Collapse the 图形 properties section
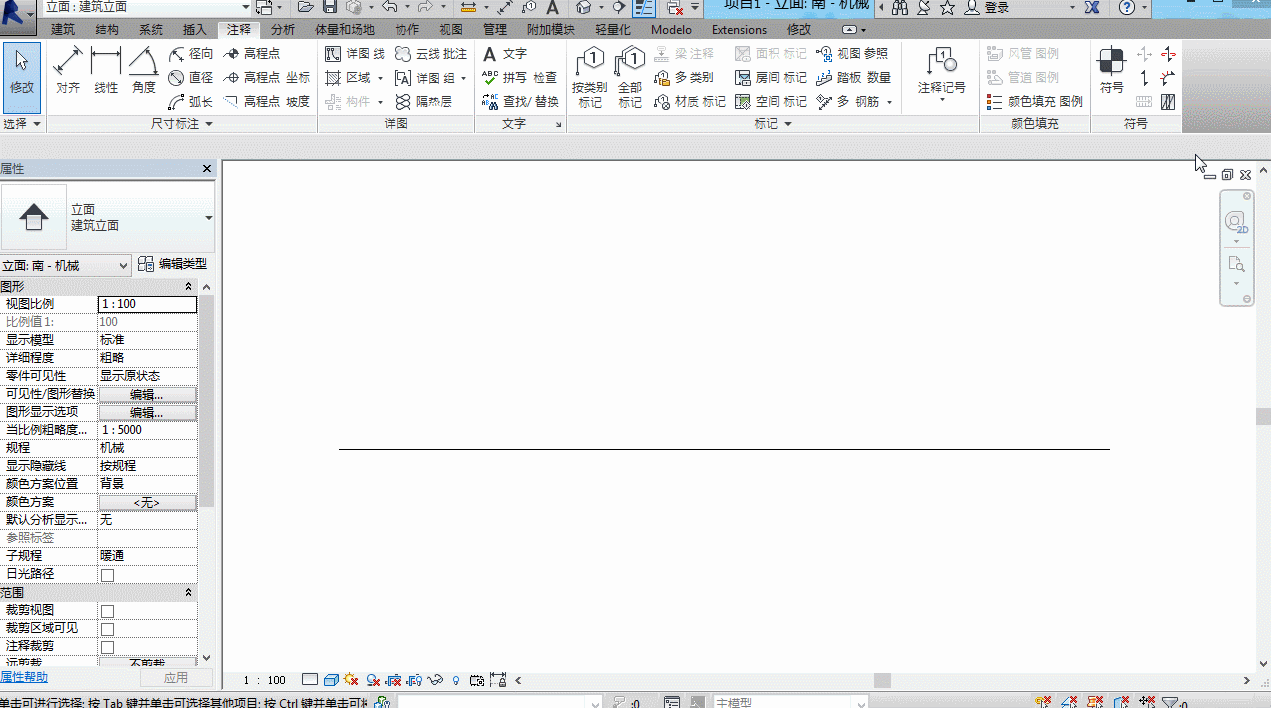1271x708 pixels. click(189, 286)
